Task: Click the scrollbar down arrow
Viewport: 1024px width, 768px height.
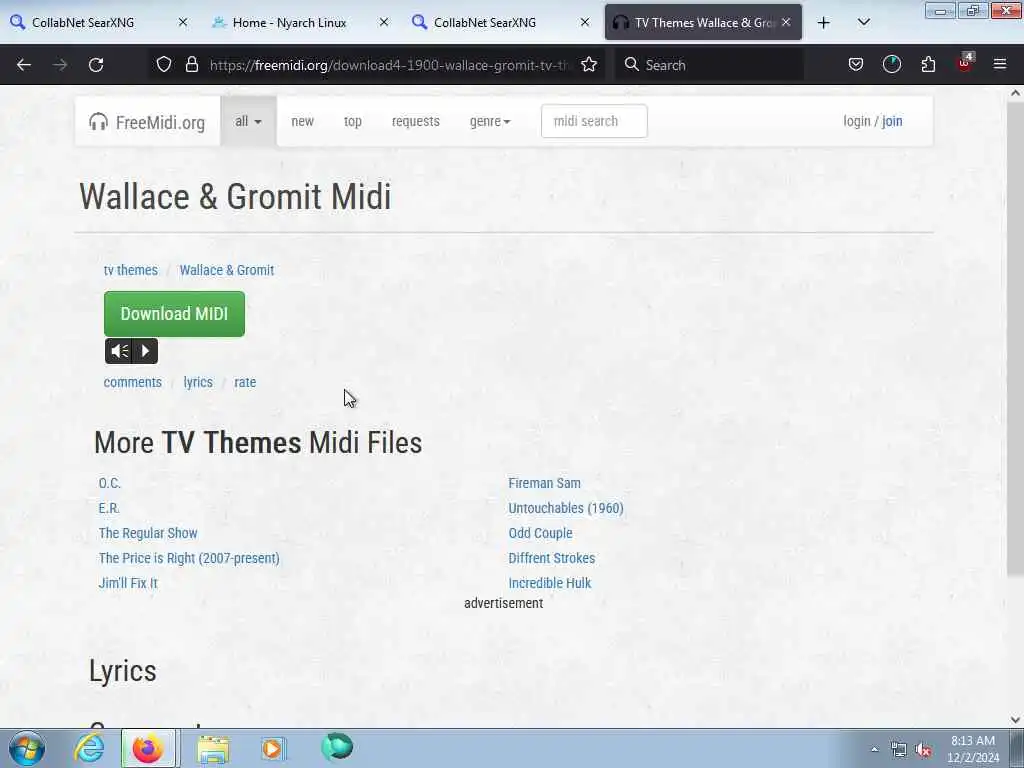Action: click(1016, 720)
